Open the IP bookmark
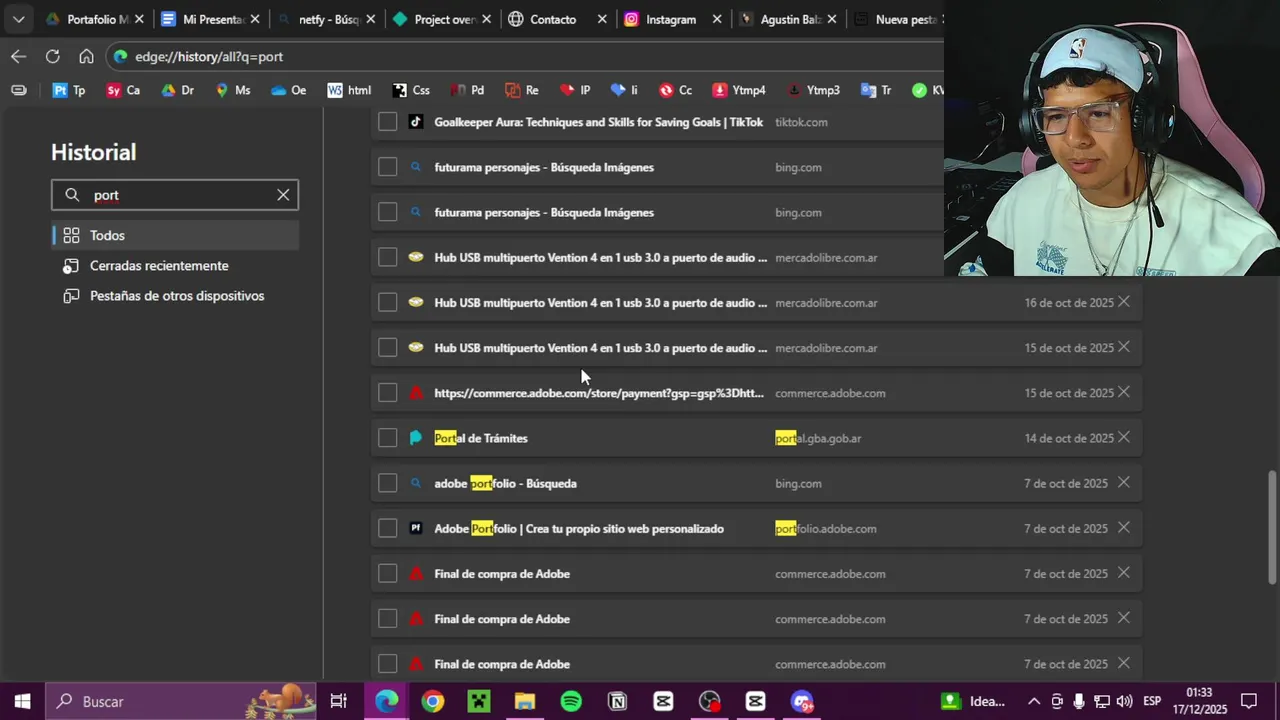Viewport: 1280px width, 720px height. 575,90
